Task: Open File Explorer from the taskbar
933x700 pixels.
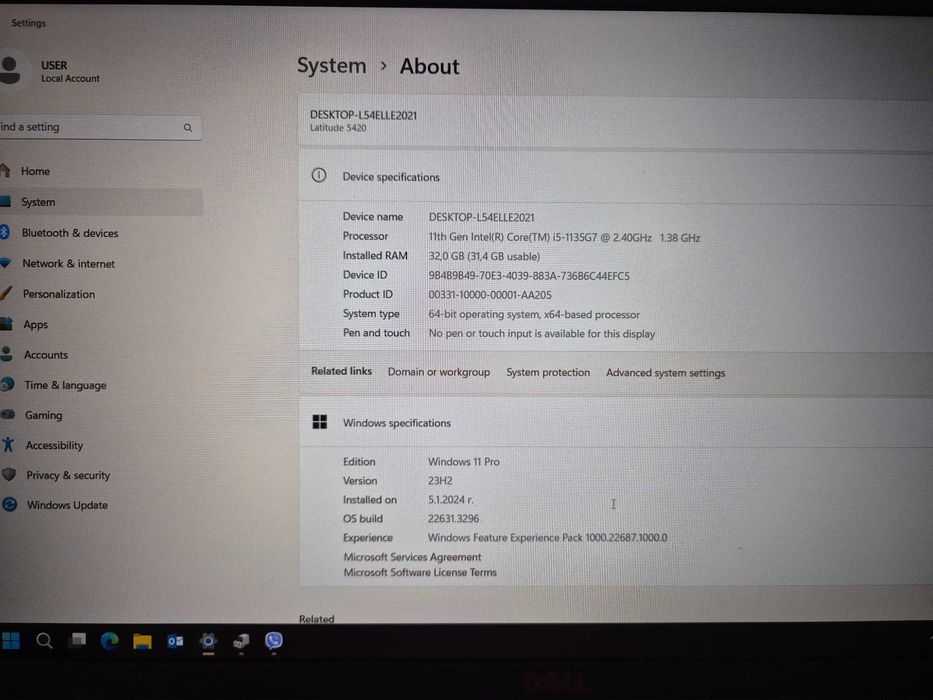Action: (142, 641)
